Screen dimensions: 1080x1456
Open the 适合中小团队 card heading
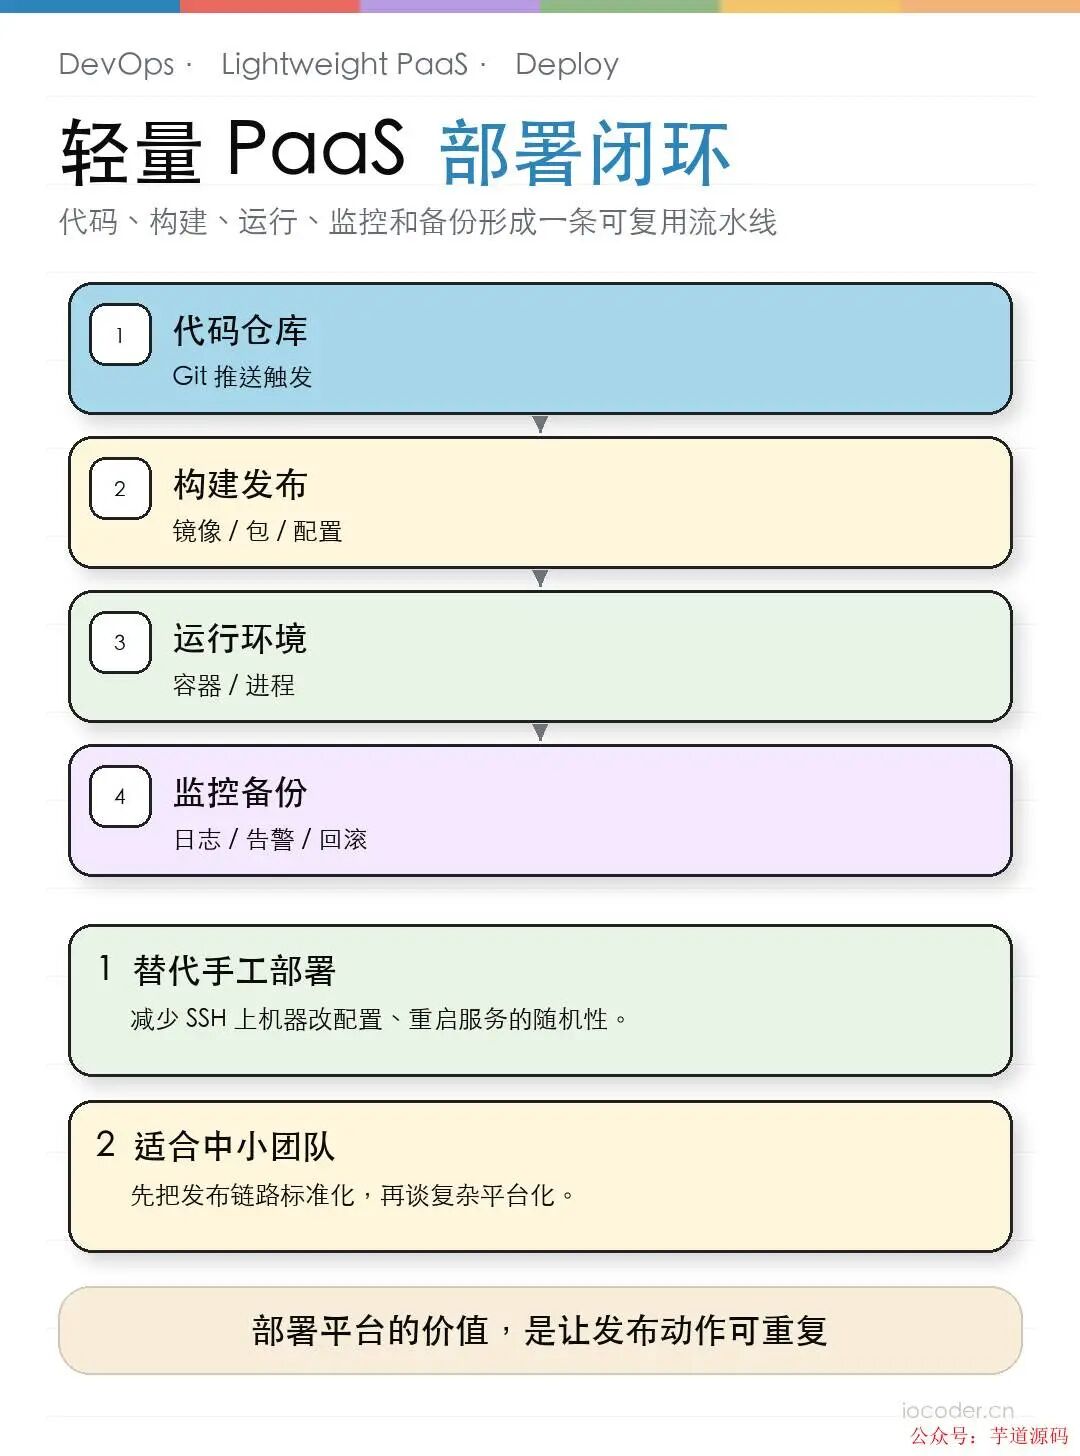click(x=234, y=1146)
